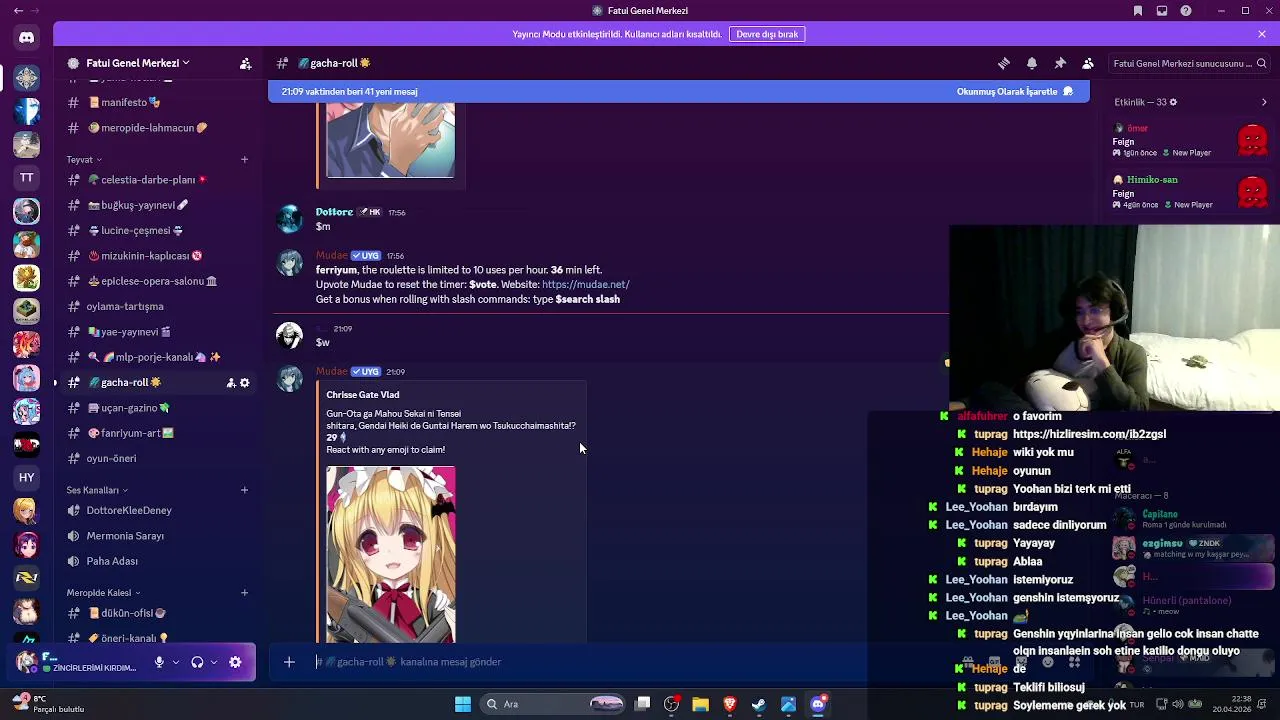Join Mermonia Sarayı voice channel
Screen dimensions: 1280x720
(x=158, y=536)
